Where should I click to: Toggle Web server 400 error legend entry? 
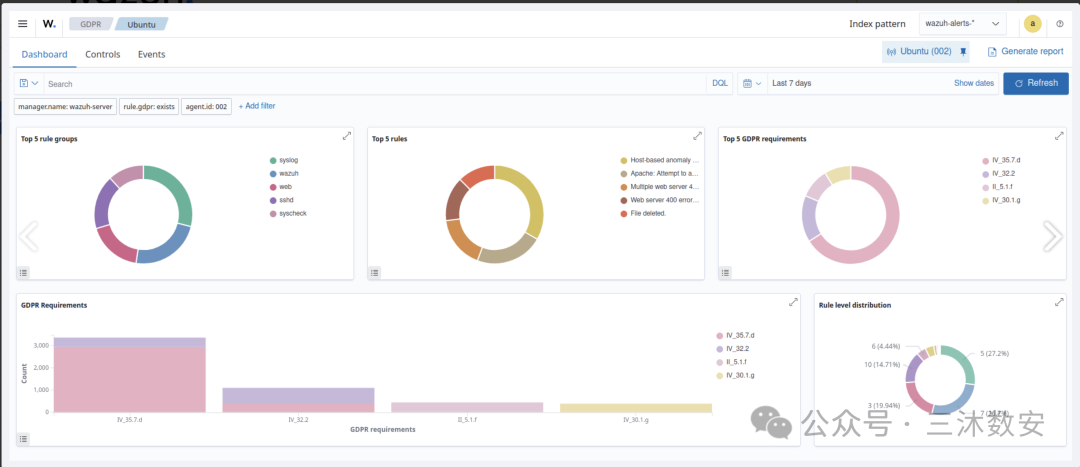tap(661, 200)
